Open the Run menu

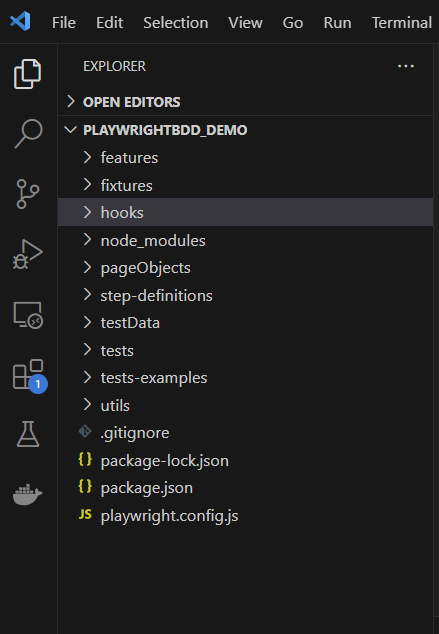click(337, 23)
